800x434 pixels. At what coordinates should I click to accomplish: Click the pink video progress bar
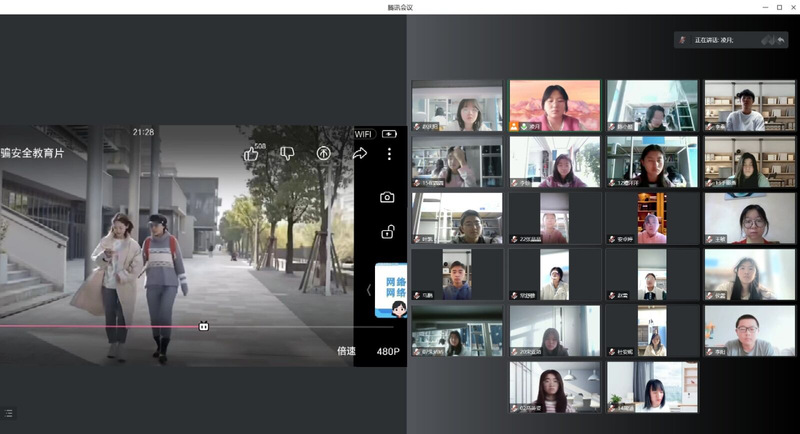(100, 326)
